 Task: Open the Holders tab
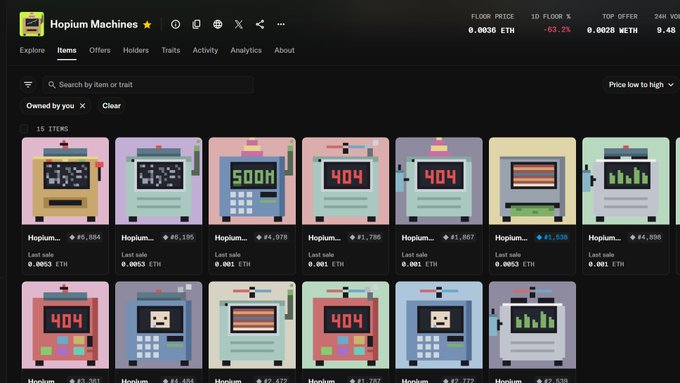tap(136, 50)
